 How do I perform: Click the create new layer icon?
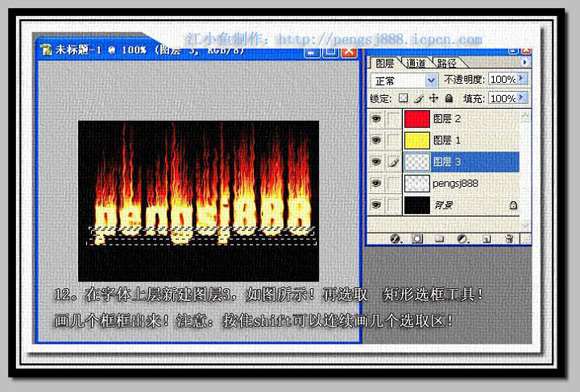click(486, 239)
